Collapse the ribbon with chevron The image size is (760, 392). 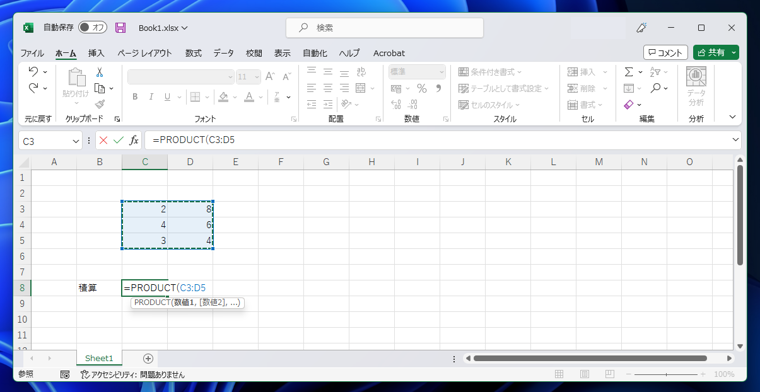[x=732, y=117]
